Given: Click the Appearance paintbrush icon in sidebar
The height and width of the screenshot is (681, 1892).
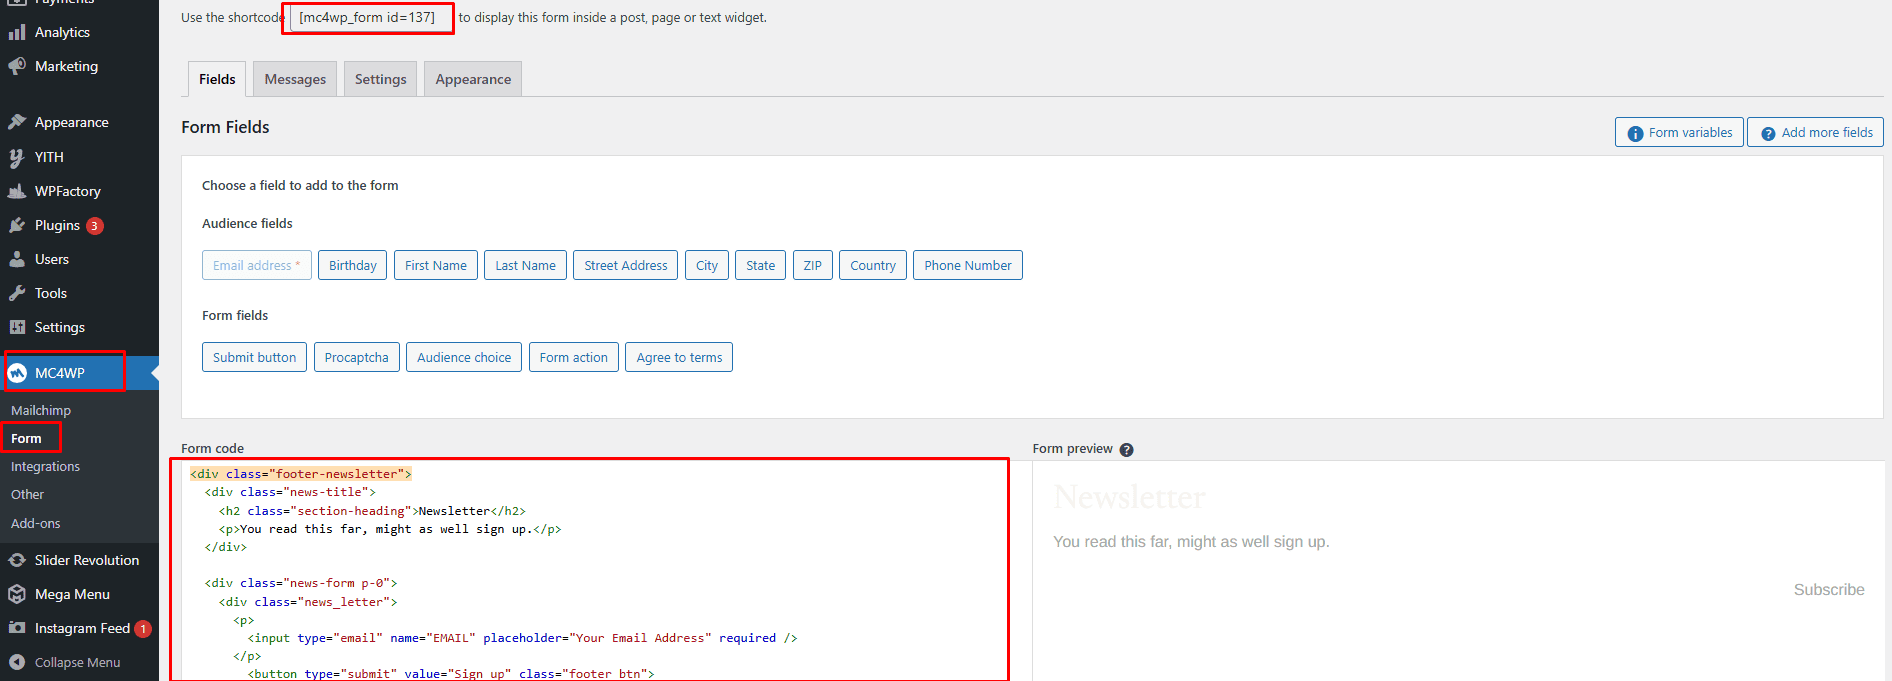Looking at the screenshot, I should coord(17,123).
